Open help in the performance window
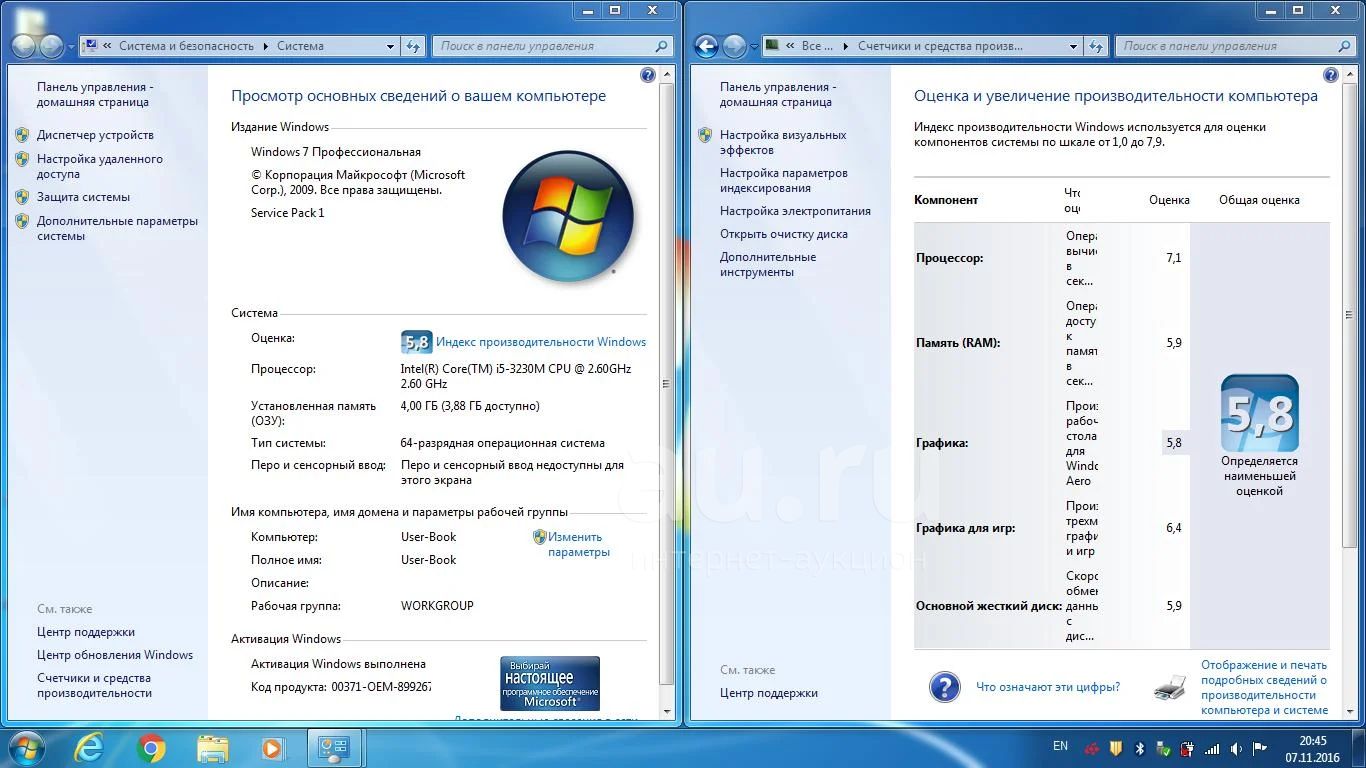Image resolution: width=1366 pixels, height=768 pixels. [x=1330, y=75]
